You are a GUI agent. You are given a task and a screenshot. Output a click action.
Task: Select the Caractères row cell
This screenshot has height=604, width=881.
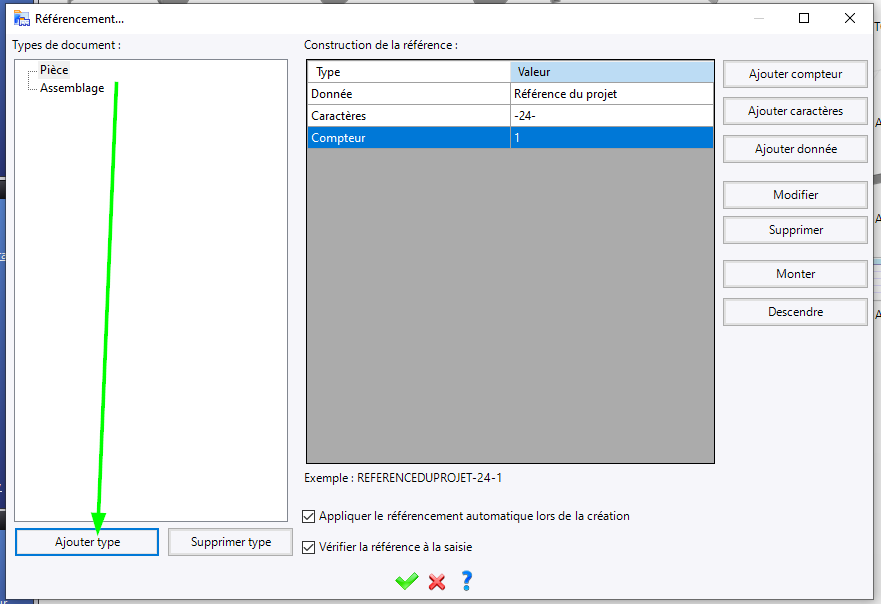[x=409, y=116]
